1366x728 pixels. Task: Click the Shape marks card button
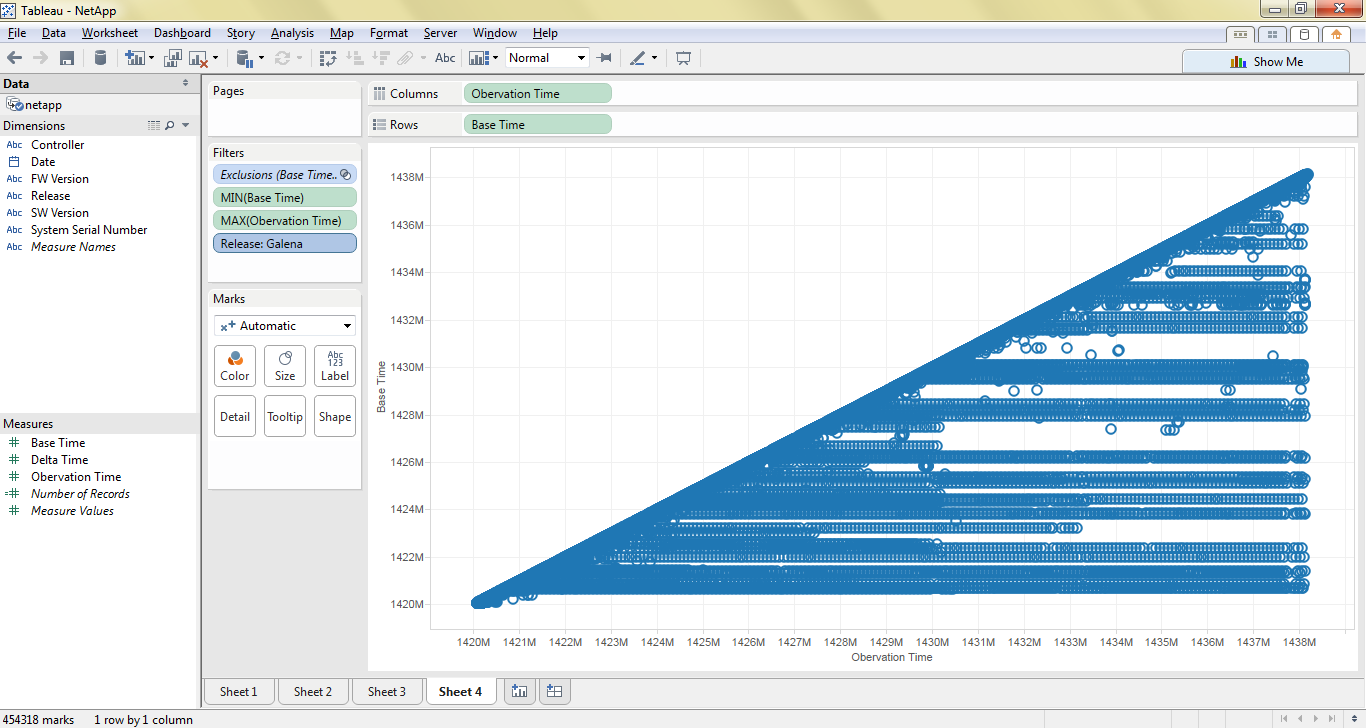click(335, 416)
